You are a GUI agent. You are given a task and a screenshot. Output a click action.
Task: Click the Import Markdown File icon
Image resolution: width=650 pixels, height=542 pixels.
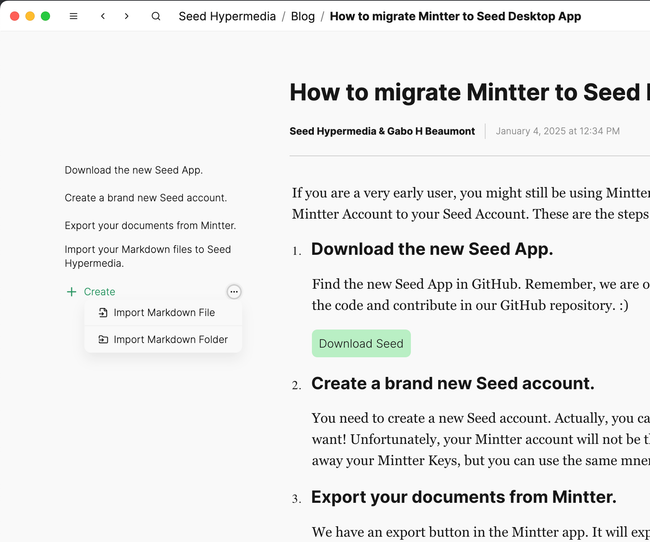tap(103, 313)
